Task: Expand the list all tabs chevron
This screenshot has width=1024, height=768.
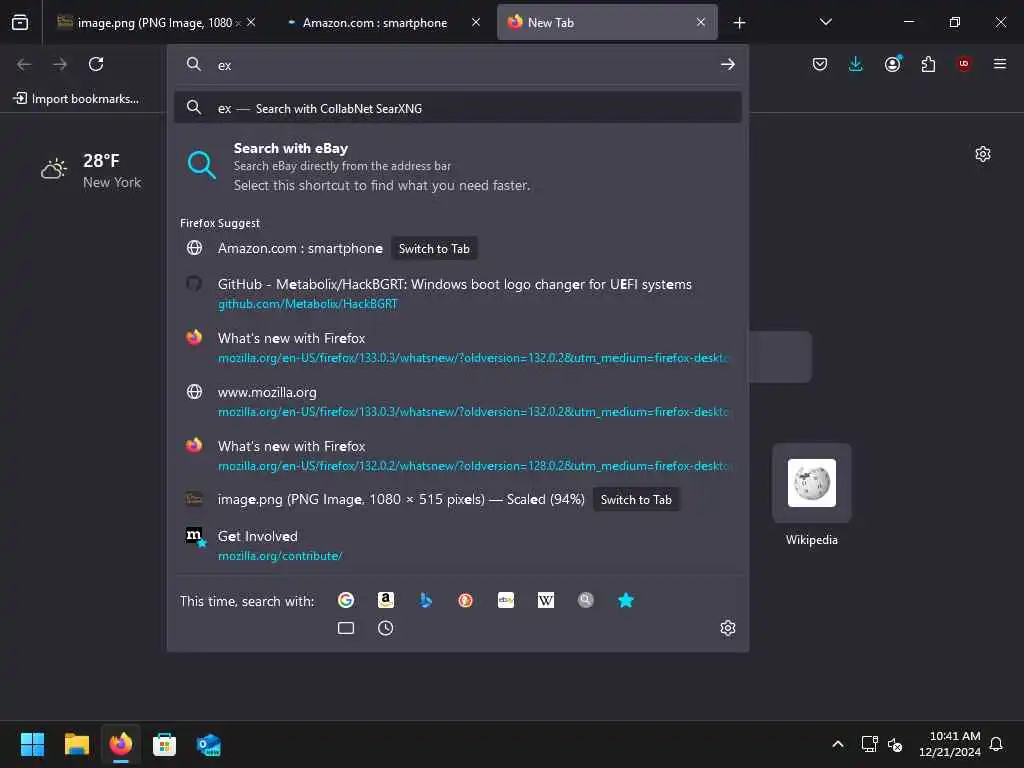Action: pyautogui.click(x=826, y=22)
